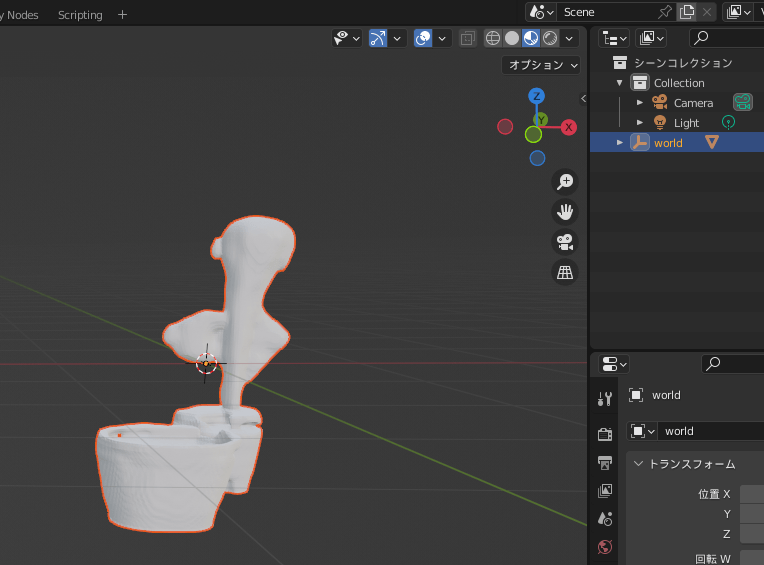Switch to solid viewport shading
This screenshot has width=764, height=565.
tap(512, 38)
